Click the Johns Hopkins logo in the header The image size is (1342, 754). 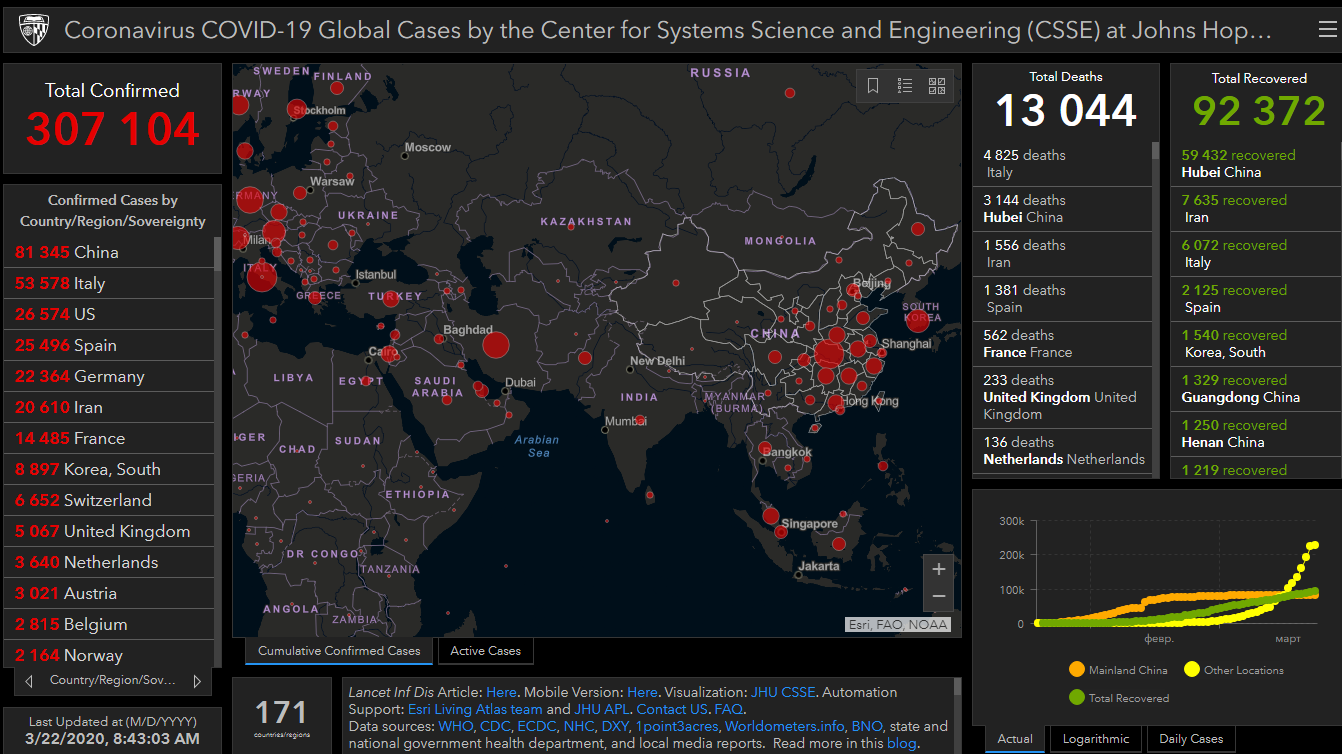[33, 31]
